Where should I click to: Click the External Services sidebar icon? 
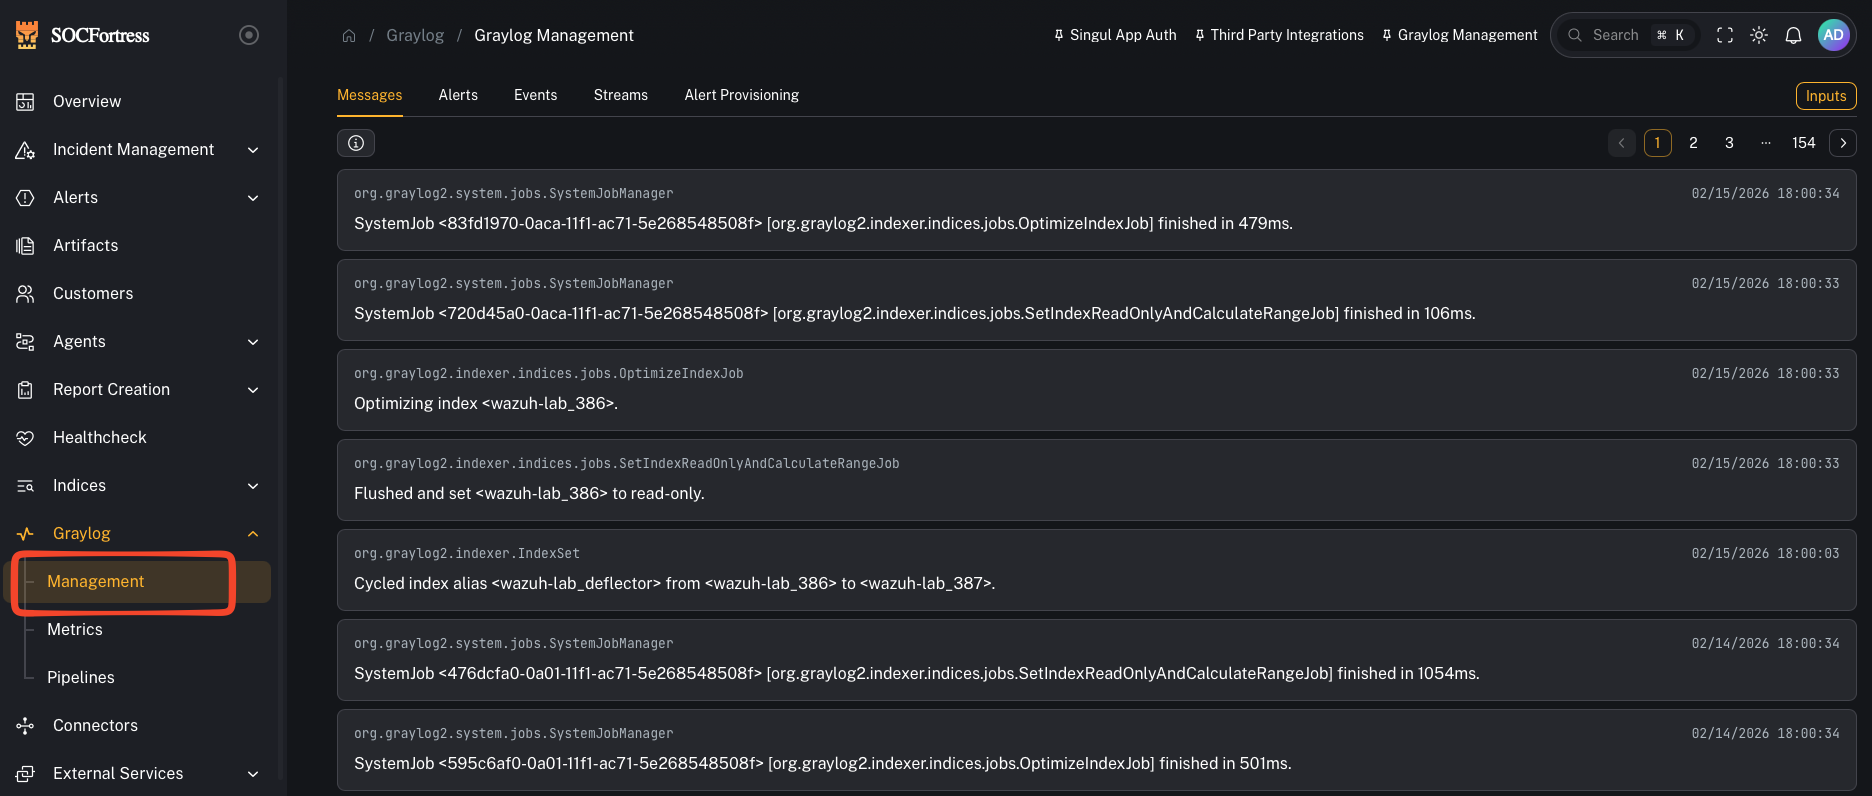click(x=25, y=773)
